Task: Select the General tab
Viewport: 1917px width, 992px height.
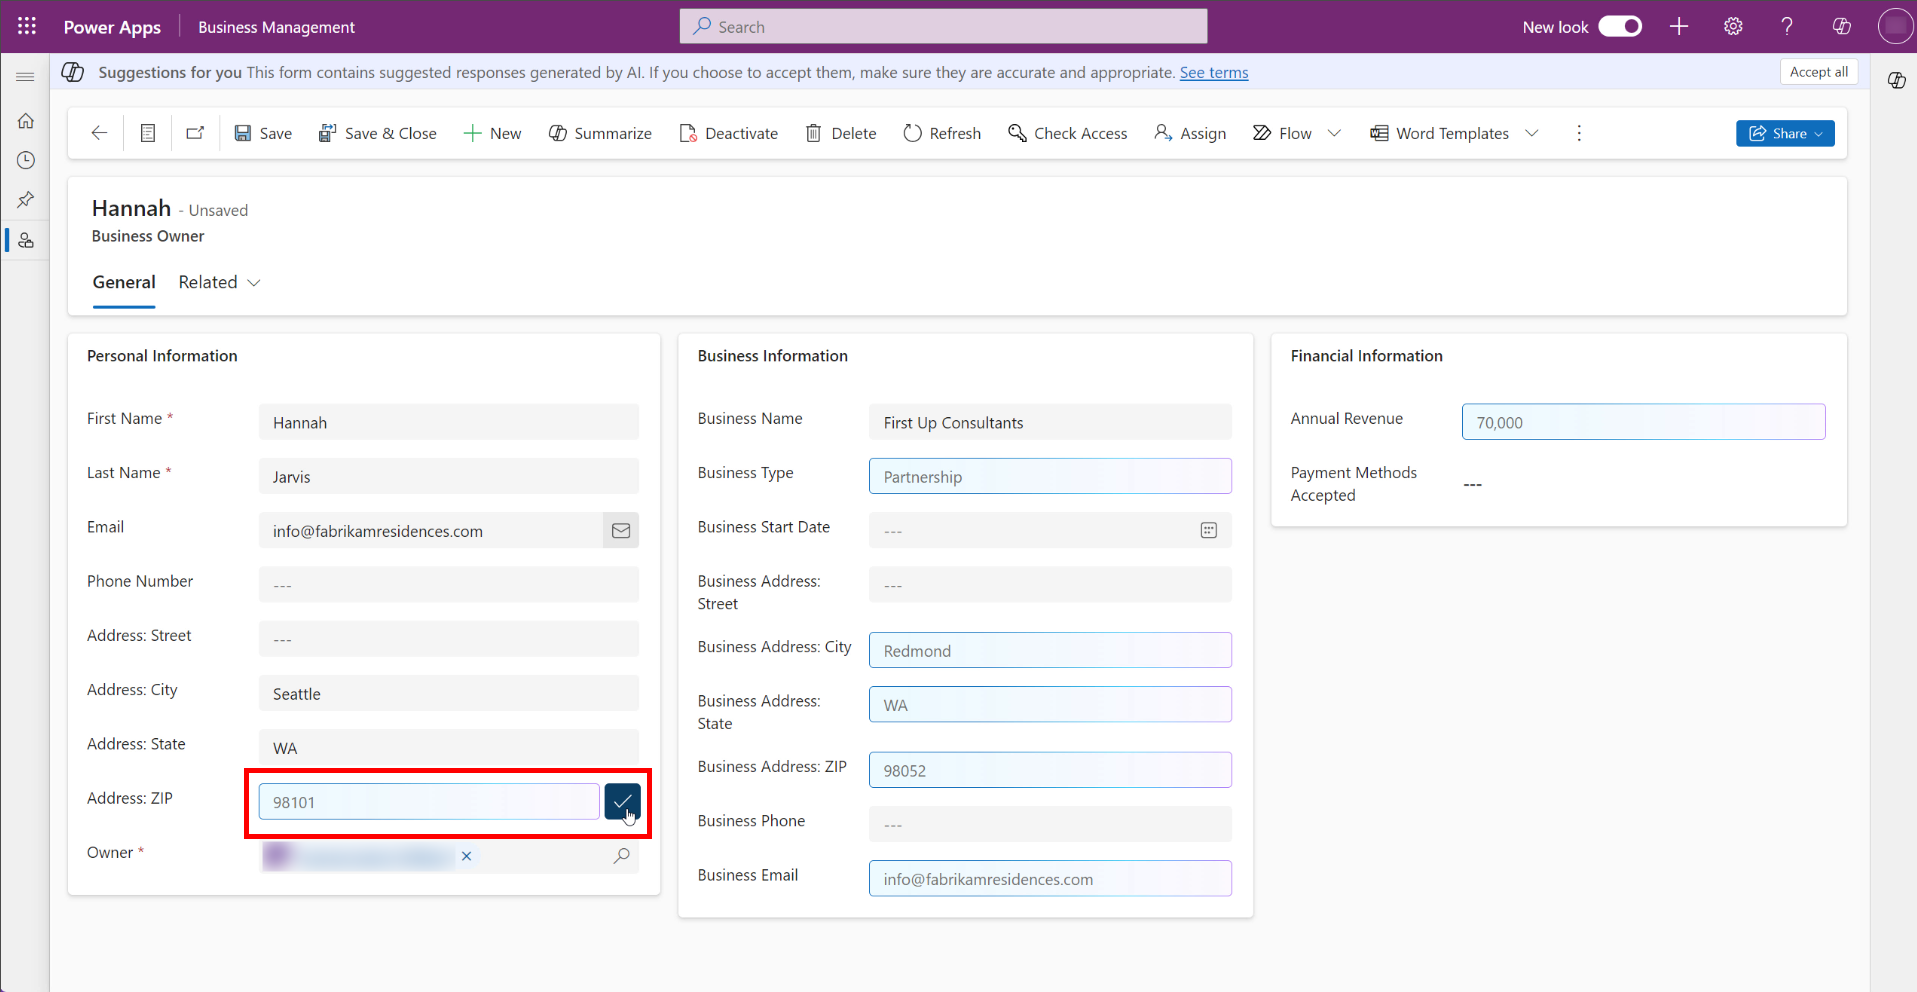Action: [x=124, y=283]
